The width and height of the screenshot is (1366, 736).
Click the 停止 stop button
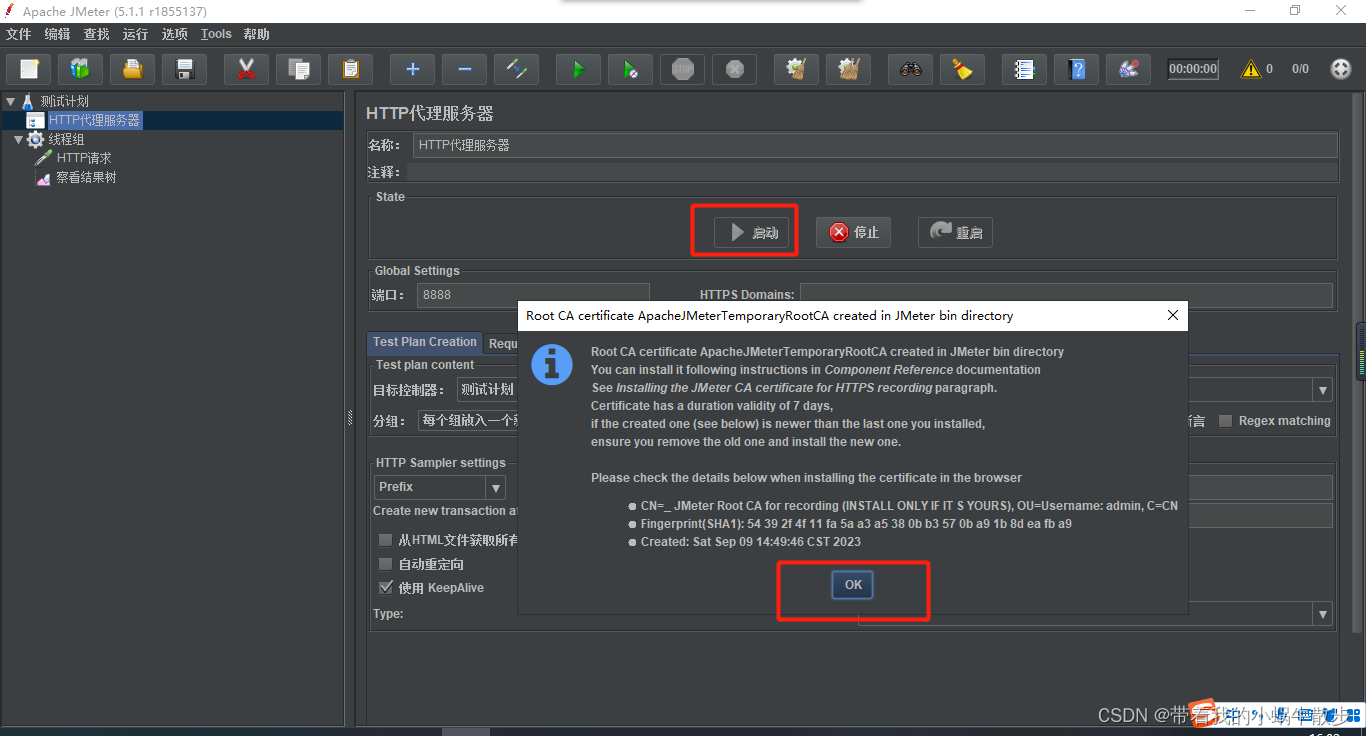[x=853, y=232]
